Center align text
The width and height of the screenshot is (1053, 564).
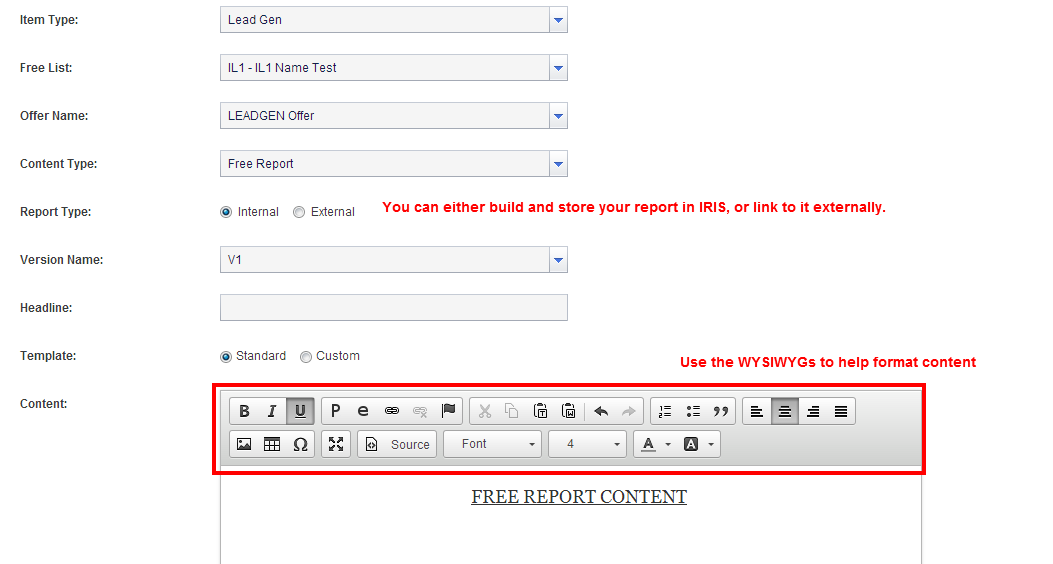784,411
